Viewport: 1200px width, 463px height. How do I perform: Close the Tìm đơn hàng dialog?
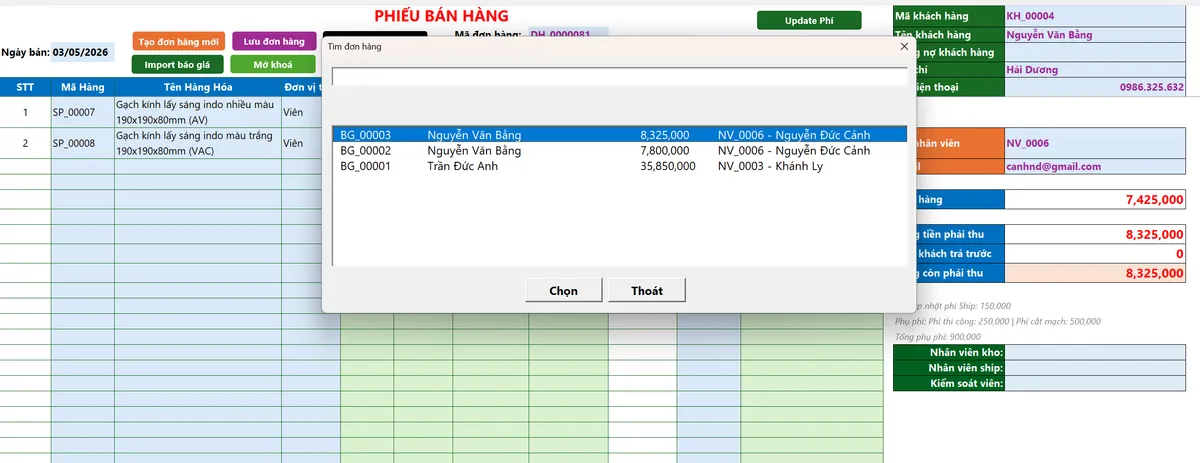pos(904,46)
